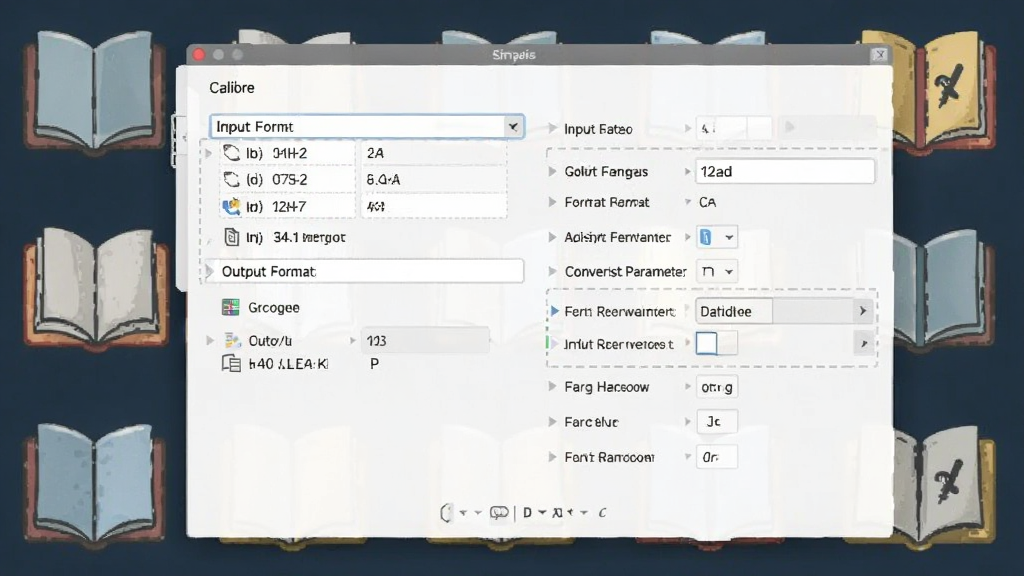The height and width of the screenshot is (576, 1024).
Task: Expand the 'Input Fateo' option triangle
Action: pyautogui.click(x=552, y=128)
